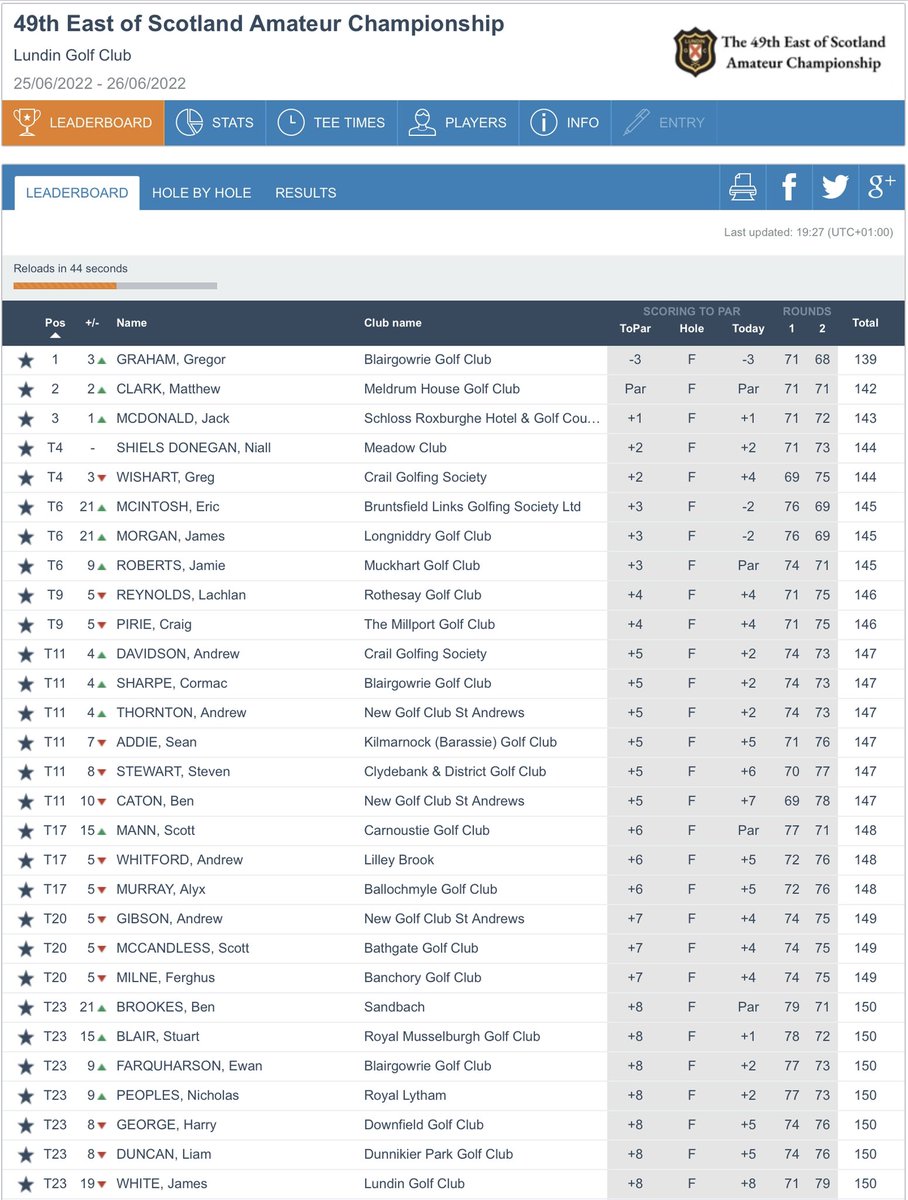Open CLARK, Matthew player details
908x1200 pixels.
pyautogui.click(x=168, y=389)
